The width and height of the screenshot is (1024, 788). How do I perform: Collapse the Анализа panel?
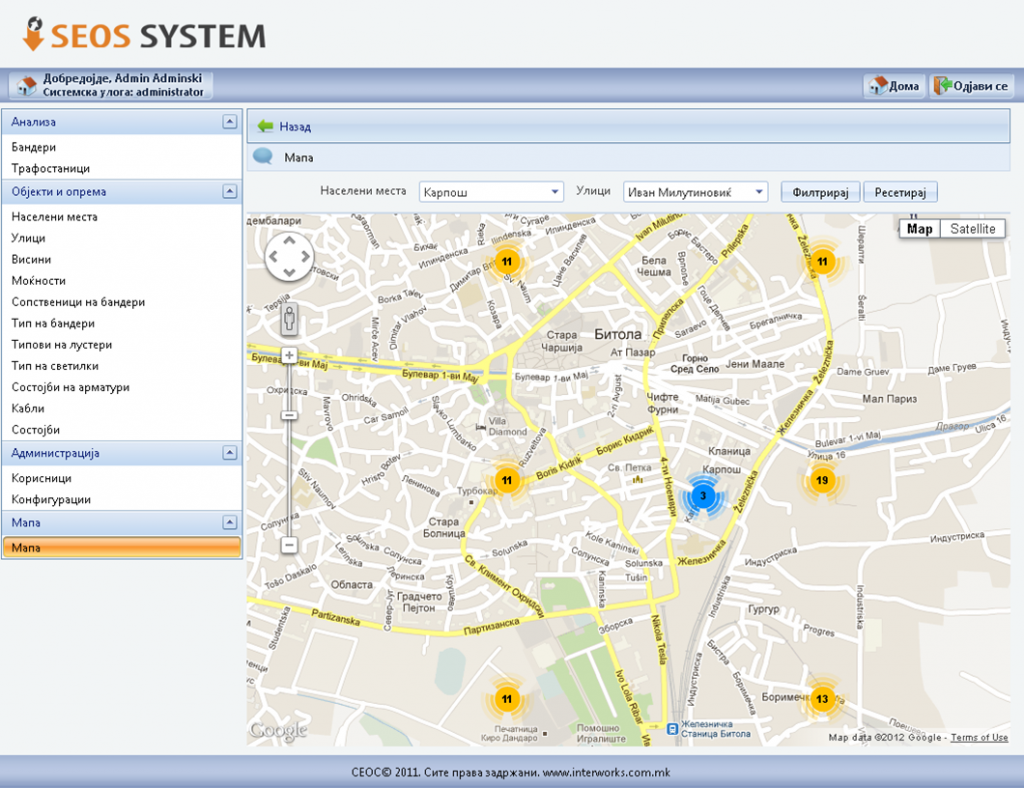pyautogui.click(x=229, y=121)
